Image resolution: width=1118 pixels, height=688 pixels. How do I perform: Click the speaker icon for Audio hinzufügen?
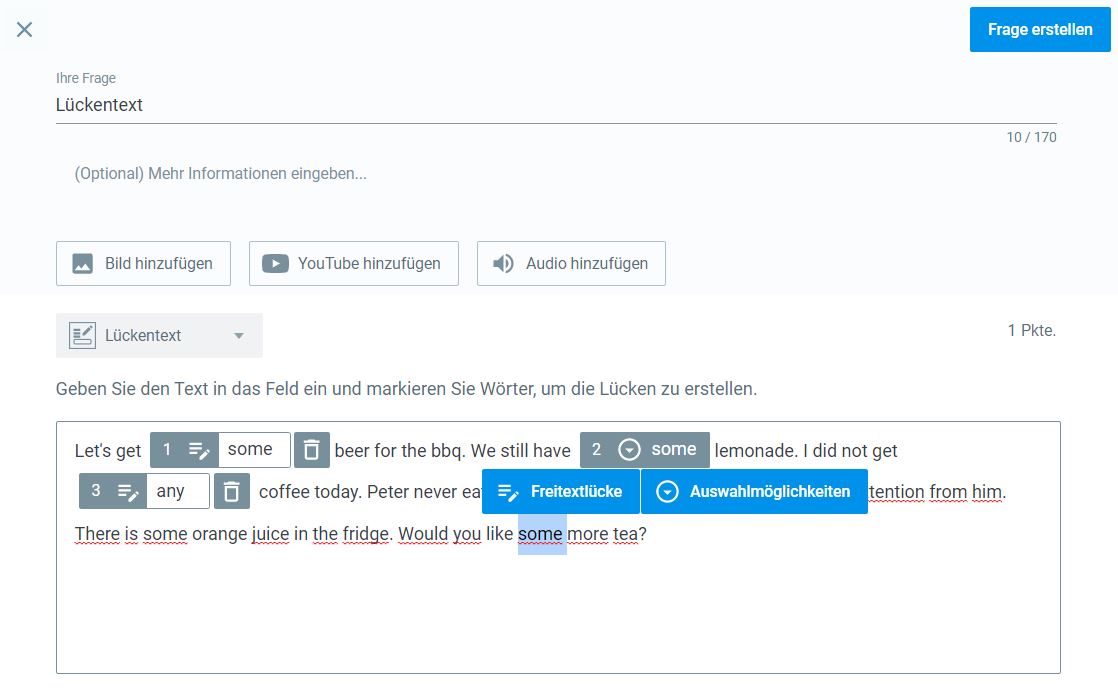[x=503, y=264]
